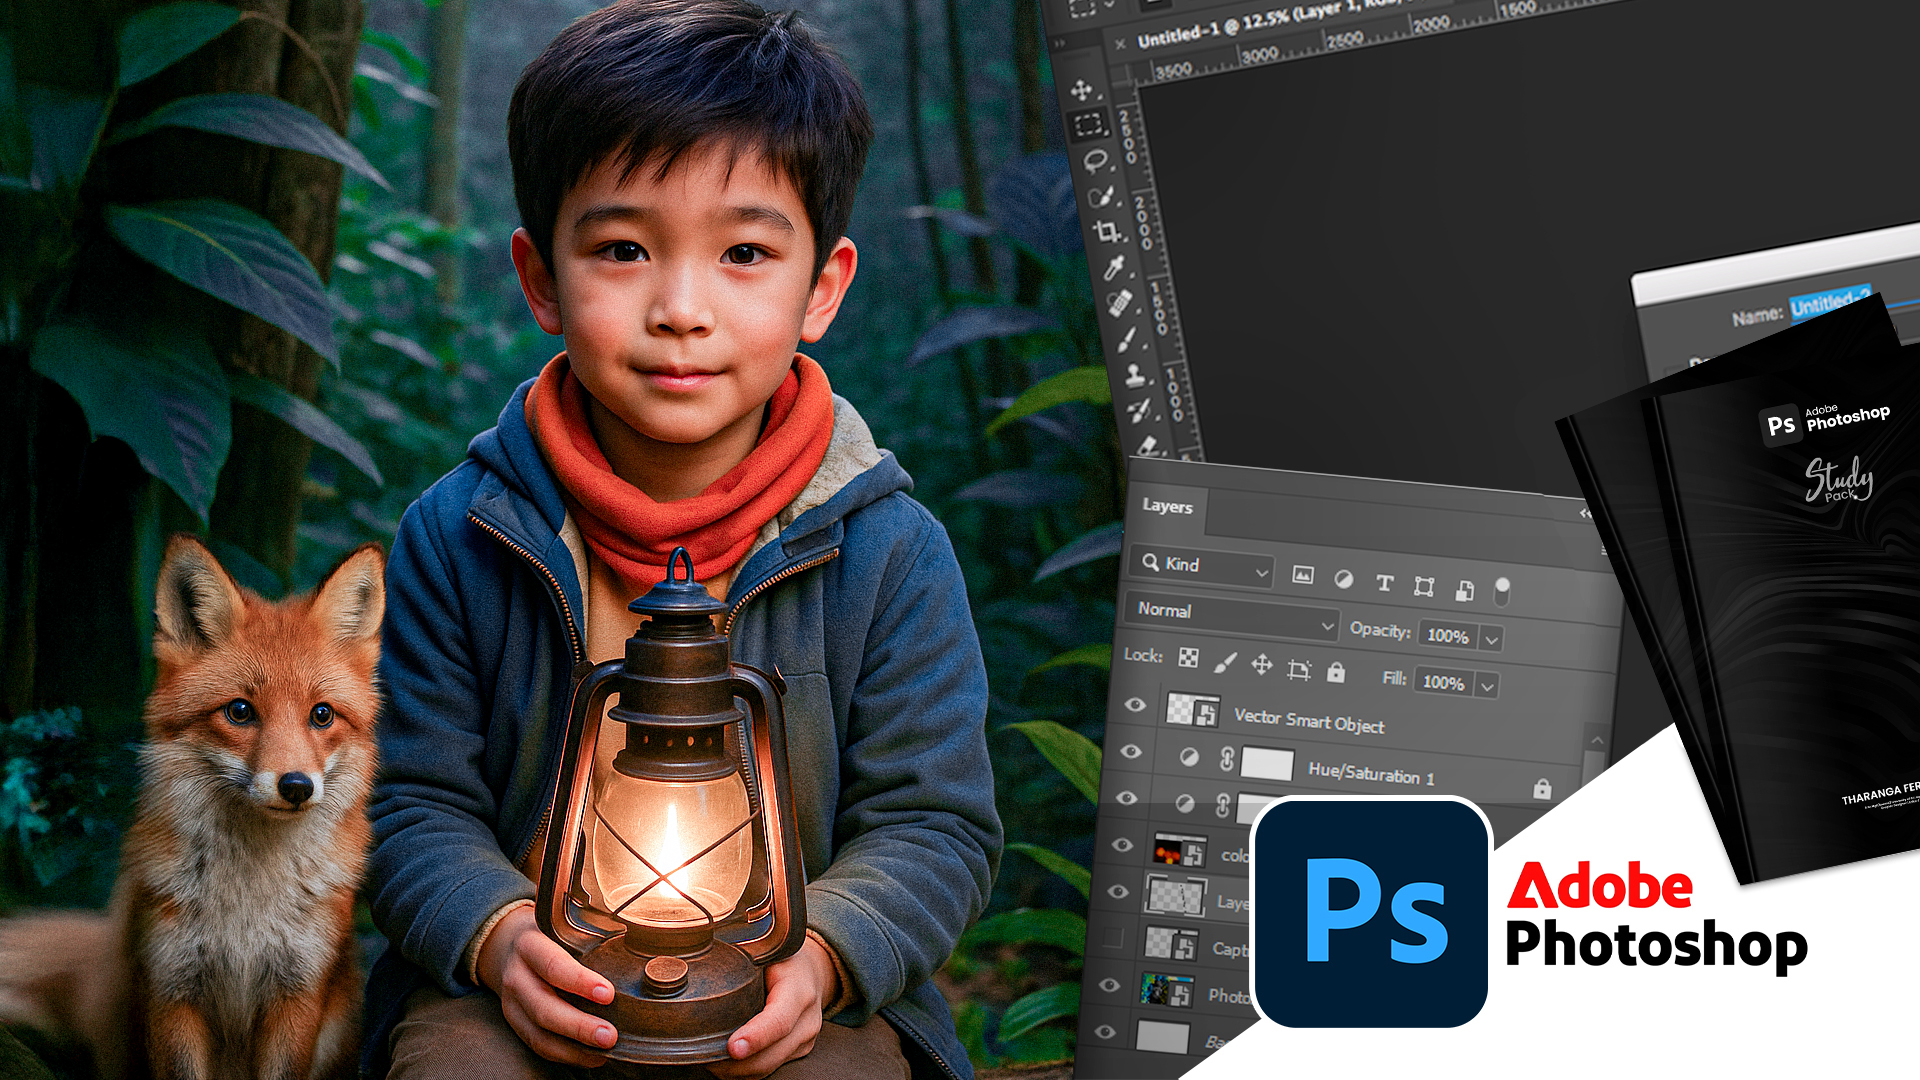1920x1080 pixels.
Task: Lock image pixels with brush icon
Action: (x=1225, y=662)
